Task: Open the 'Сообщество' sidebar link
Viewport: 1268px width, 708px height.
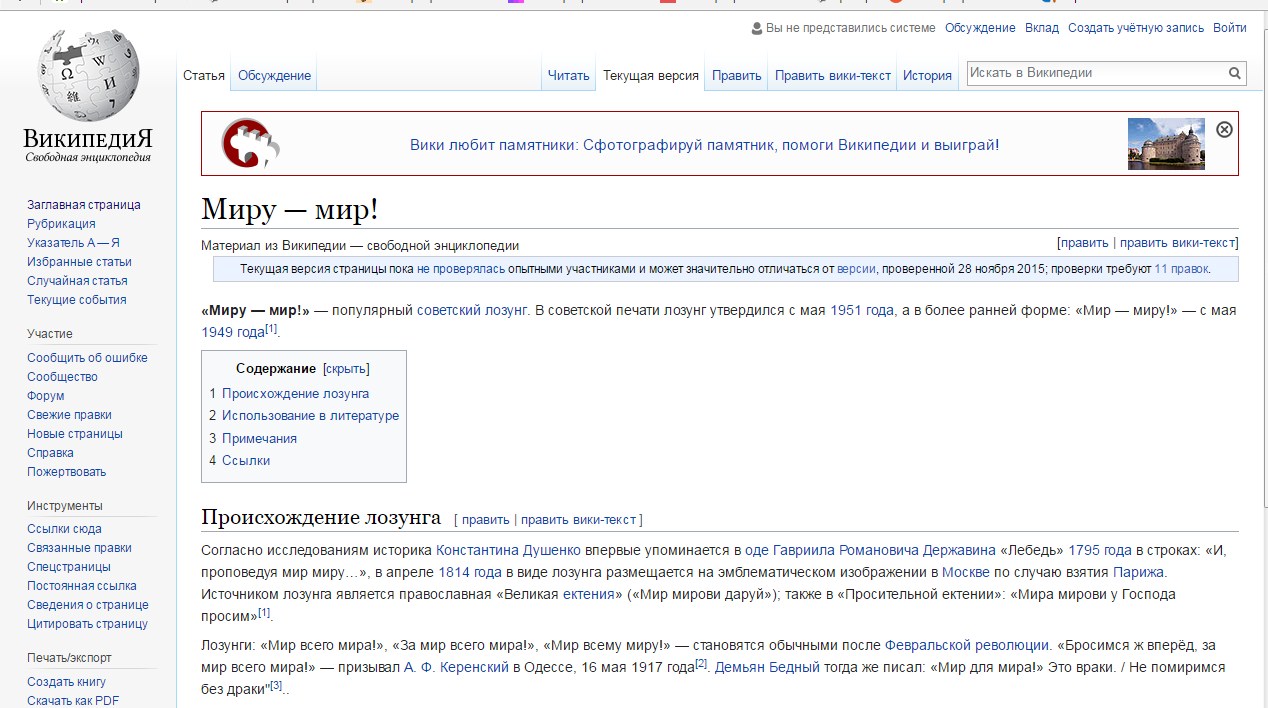Action: (x=62, y=377)
